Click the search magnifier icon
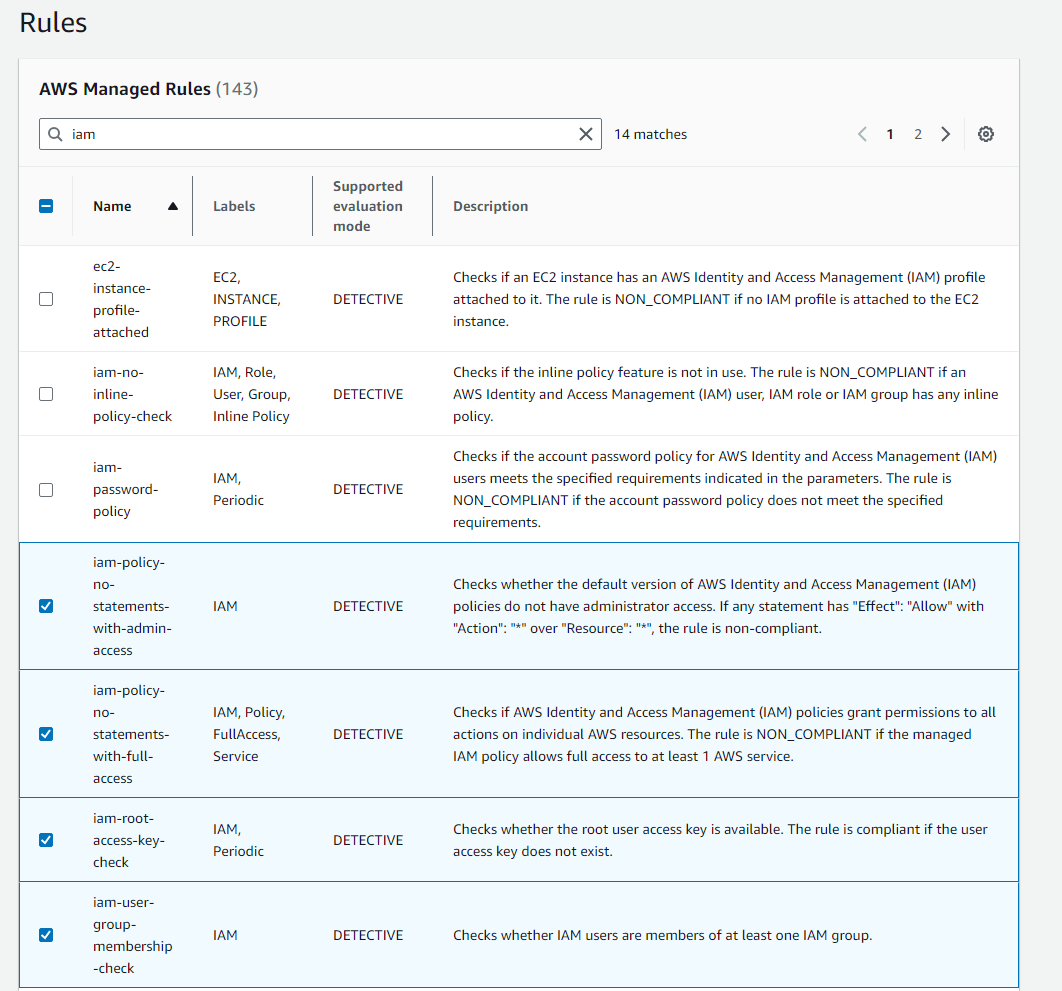This screenshot has height=991, width=1062. 56,134
